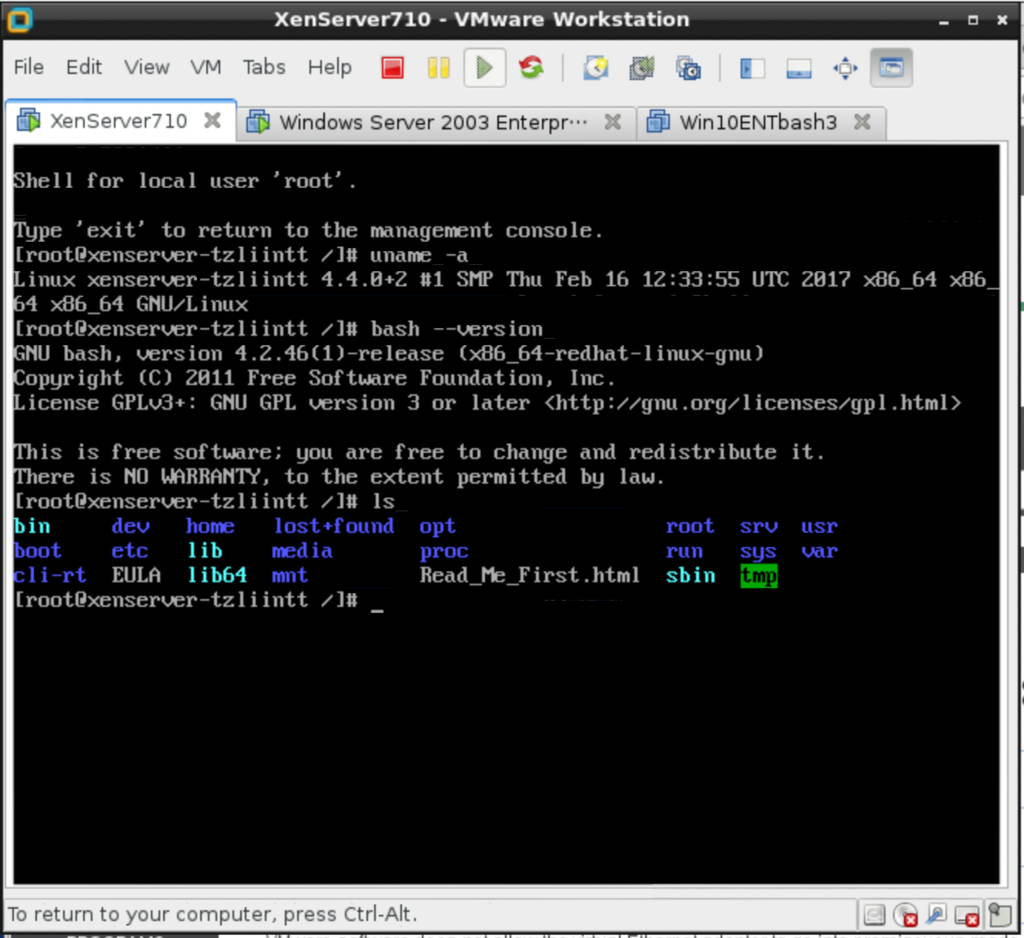1024x938 pixels.
Task: Click the cli-rt directory entry
Action: click(x=50, y=575)
